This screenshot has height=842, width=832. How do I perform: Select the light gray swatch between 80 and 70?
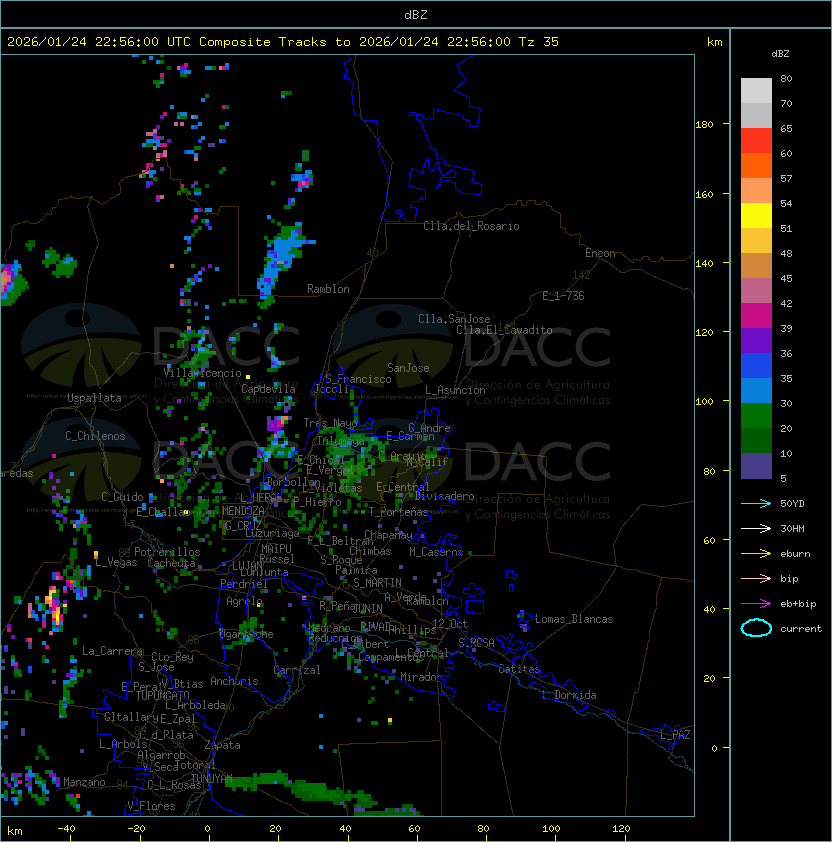pos(756,91)
